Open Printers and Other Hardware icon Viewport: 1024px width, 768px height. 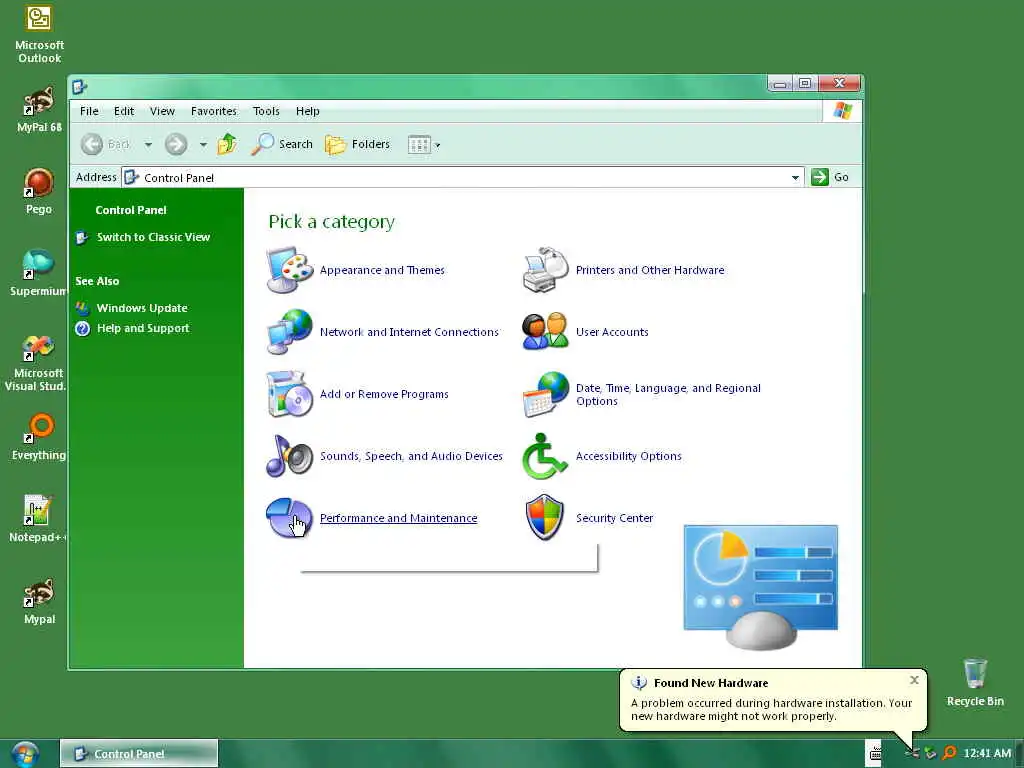(x=546, y=270)
